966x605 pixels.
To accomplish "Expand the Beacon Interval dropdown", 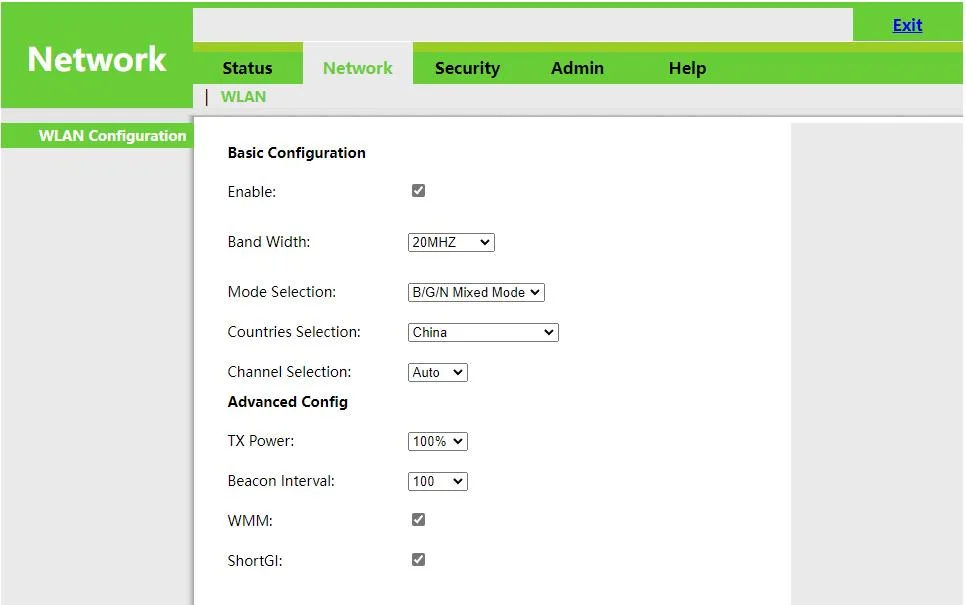I will tap(438, 481).
